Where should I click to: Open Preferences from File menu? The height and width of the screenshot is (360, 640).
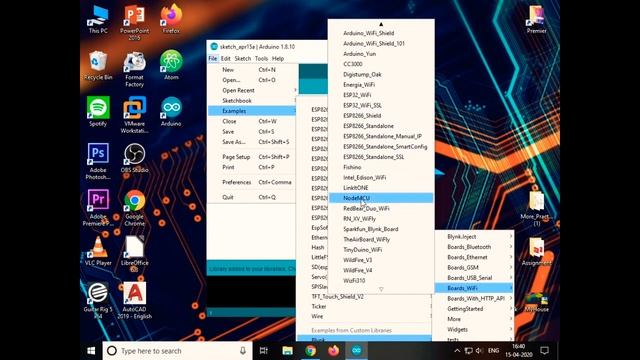tap(252, 182)
